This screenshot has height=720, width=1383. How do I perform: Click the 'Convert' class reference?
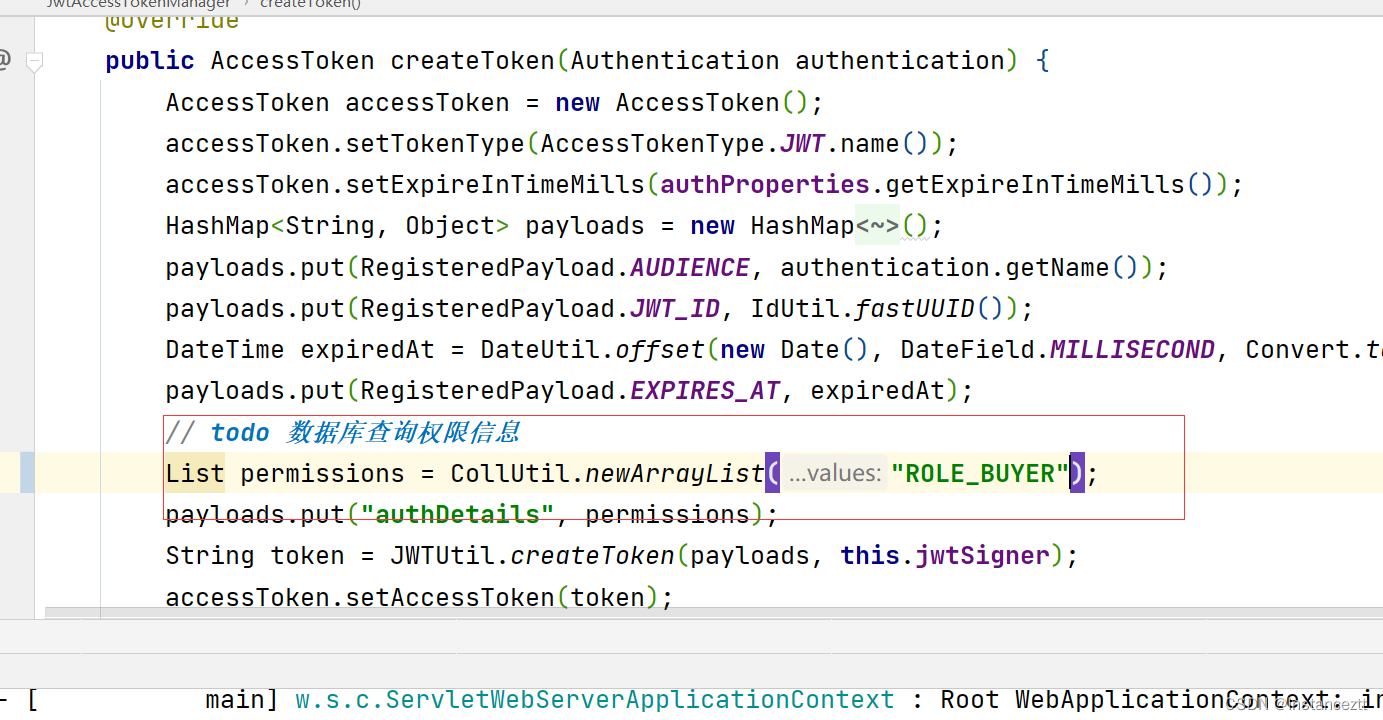pyautogui.click(x=1298, y=350)
